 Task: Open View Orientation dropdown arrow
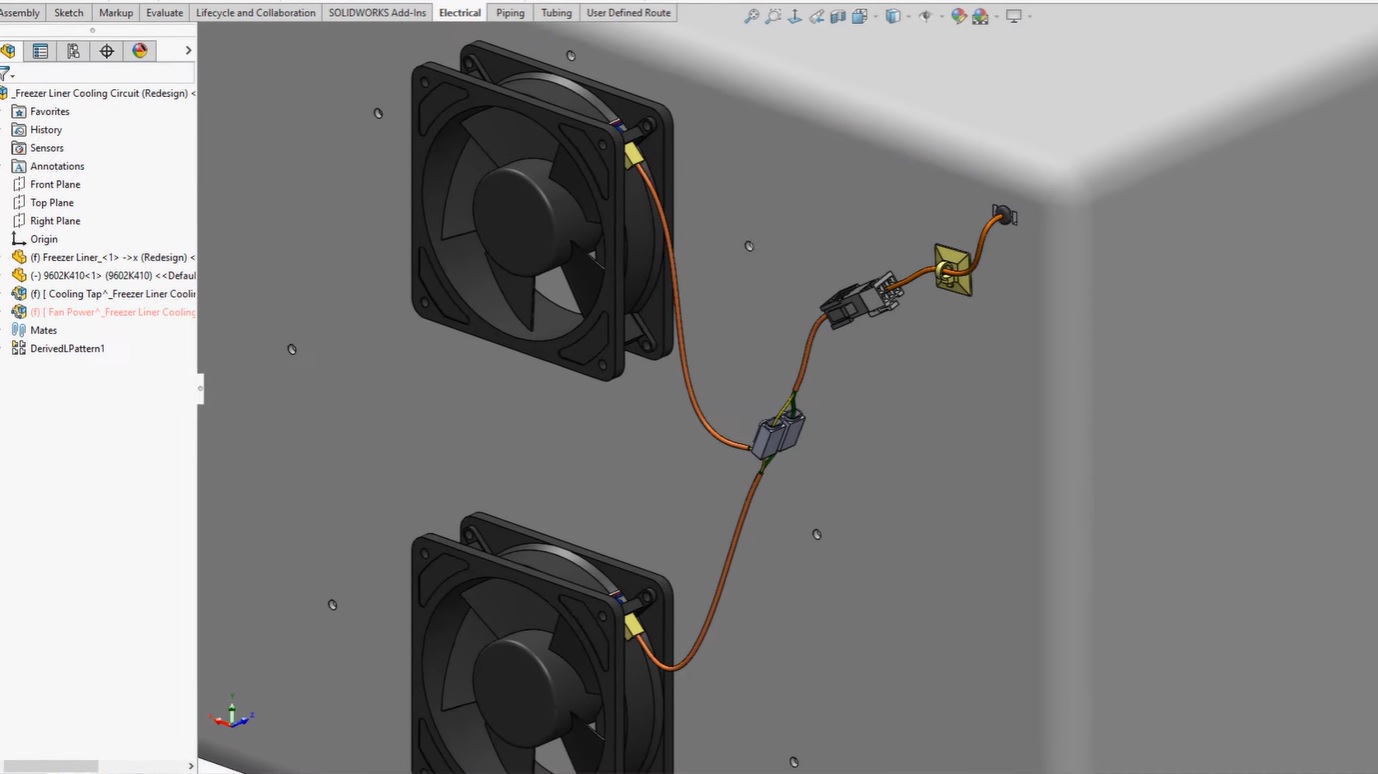[875, 17]
